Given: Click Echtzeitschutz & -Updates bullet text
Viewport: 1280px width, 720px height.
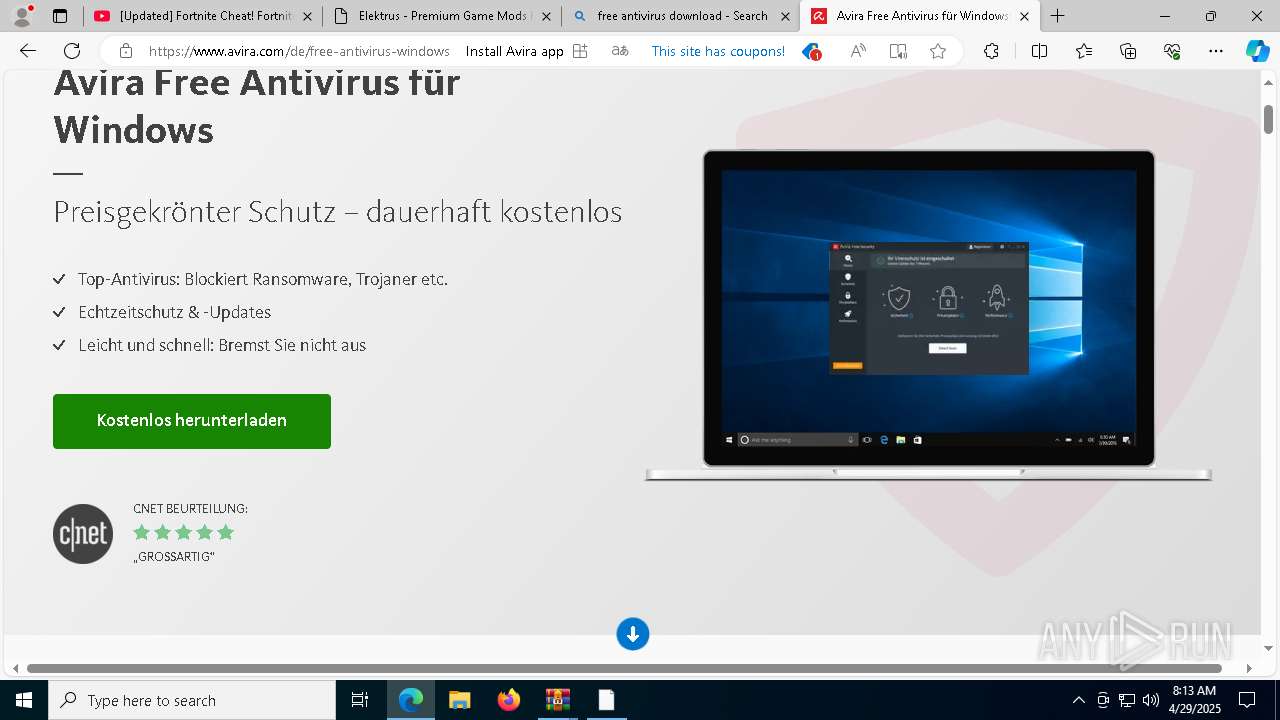Looking at the screenshot, I should tap(175, 312).
